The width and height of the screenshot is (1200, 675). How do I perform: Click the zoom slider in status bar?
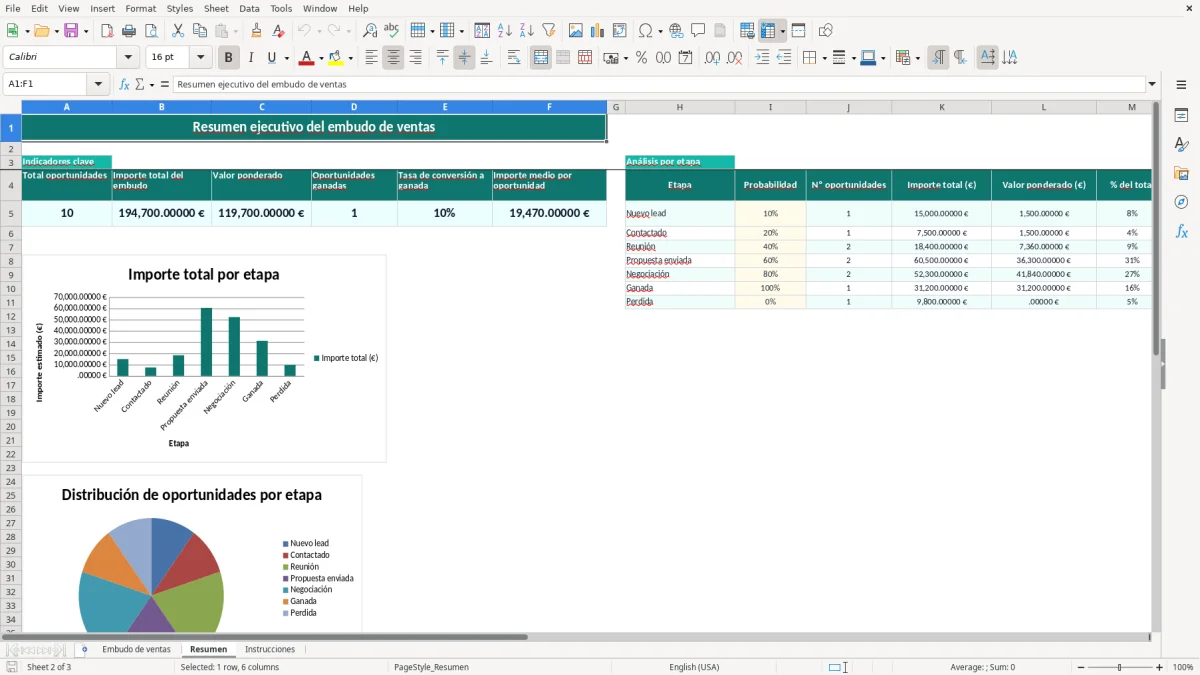[x=1119, y=667]
